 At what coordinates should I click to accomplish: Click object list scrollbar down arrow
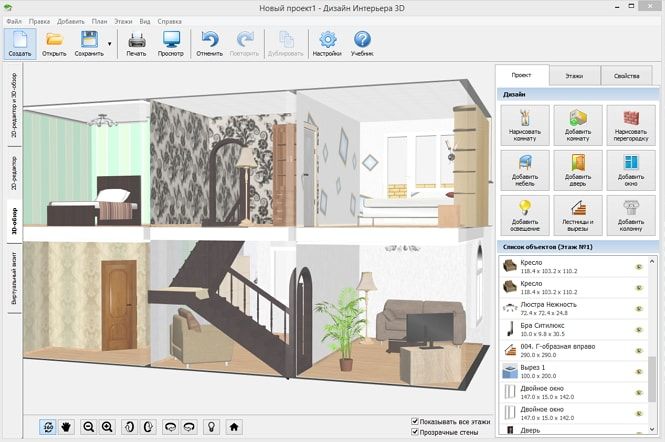pos(653,429)
